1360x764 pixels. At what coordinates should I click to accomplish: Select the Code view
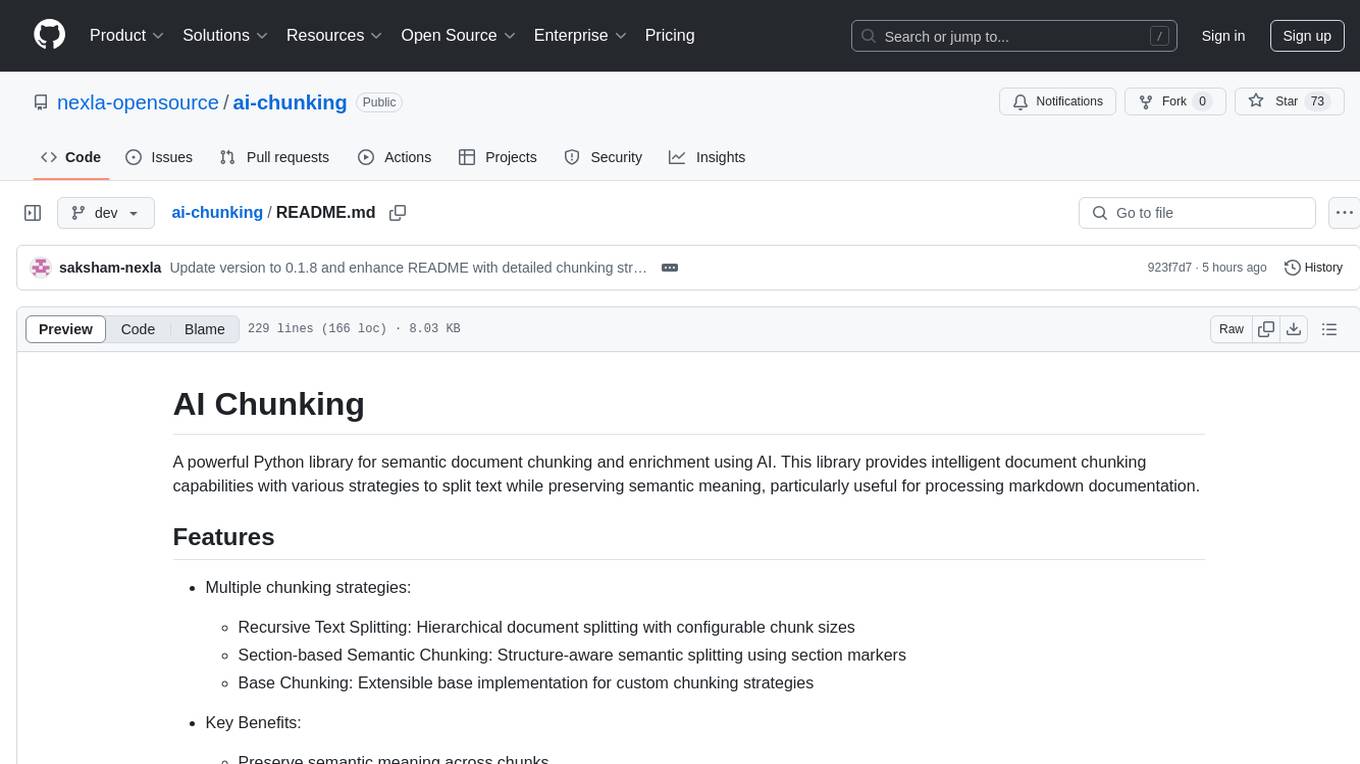click(138, 329)
